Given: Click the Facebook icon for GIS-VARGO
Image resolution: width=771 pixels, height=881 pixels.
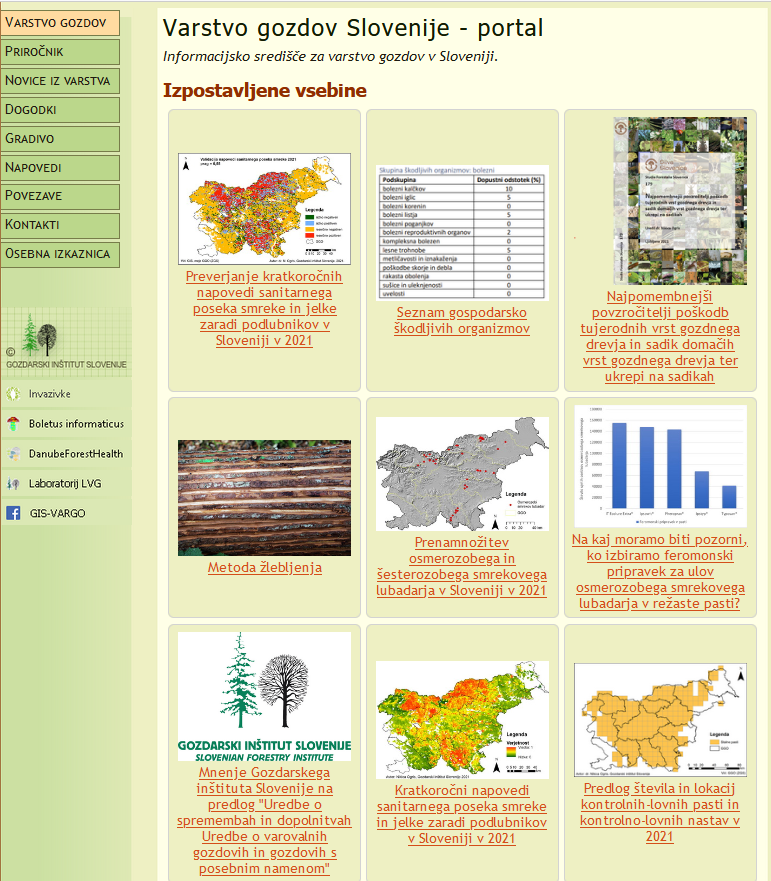Looking at the screenshot, I should [13, 514].
